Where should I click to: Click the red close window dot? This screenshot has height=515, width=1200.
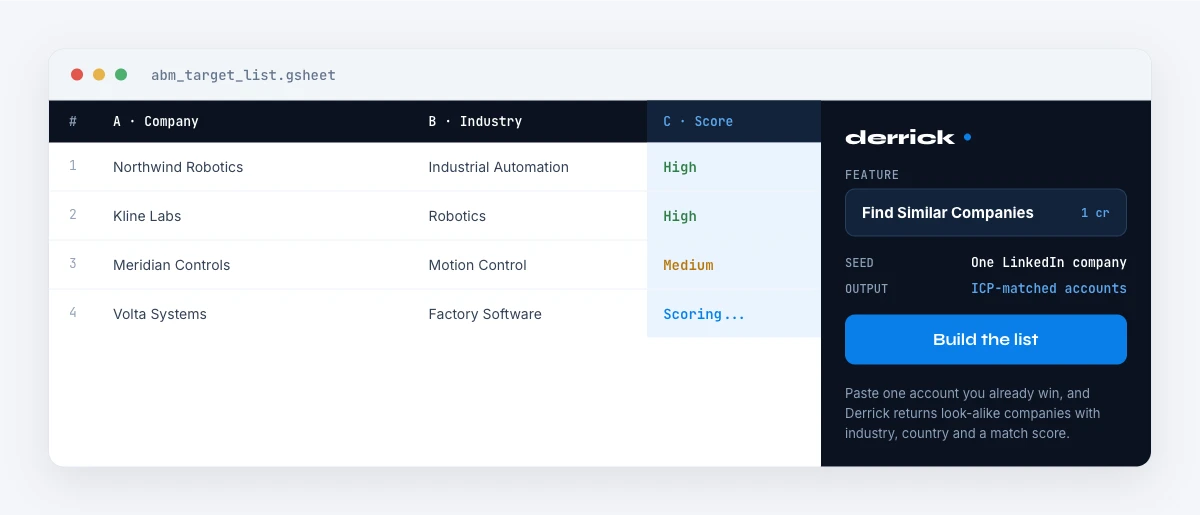(x=77, y=75)
